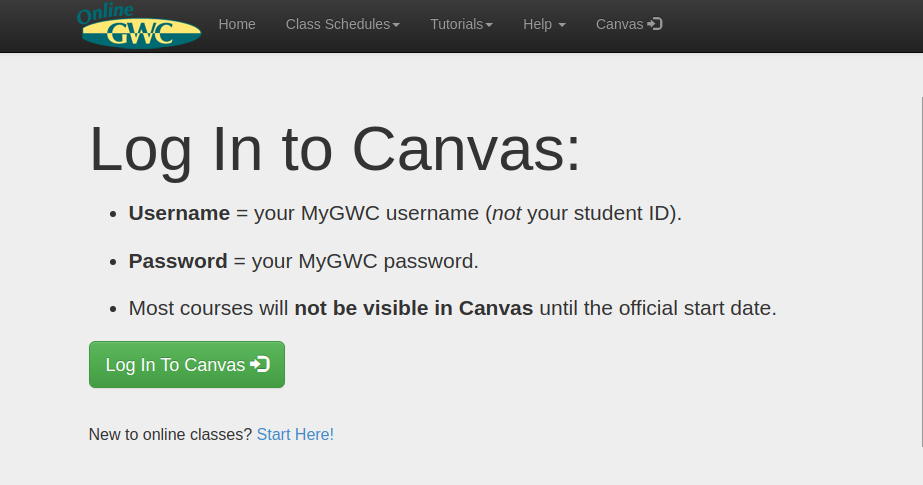Click the Online GWC logo
The height and width of the screenshot is (485, 923).
(x=139, y=27)
